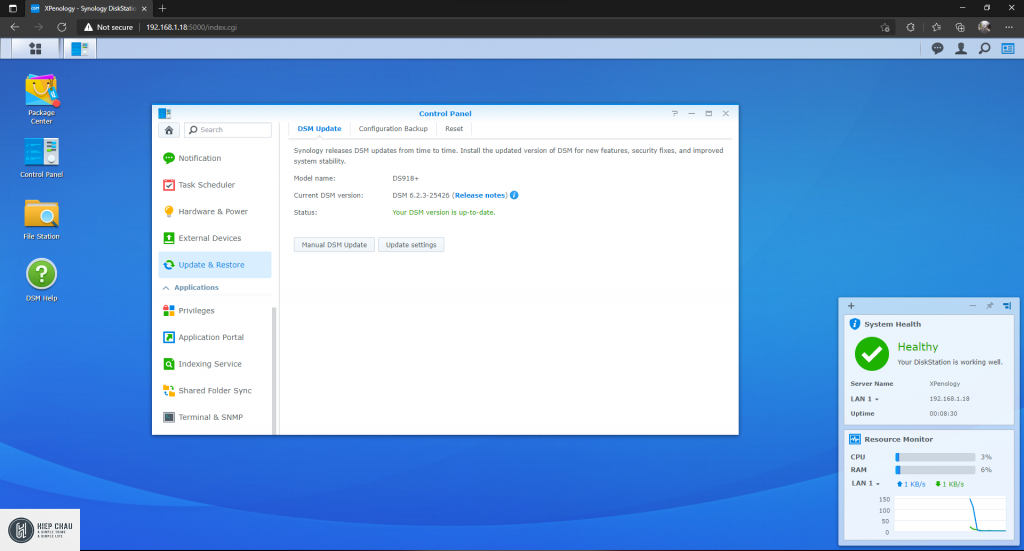Open Indexing Service settings

click(215, 364)
